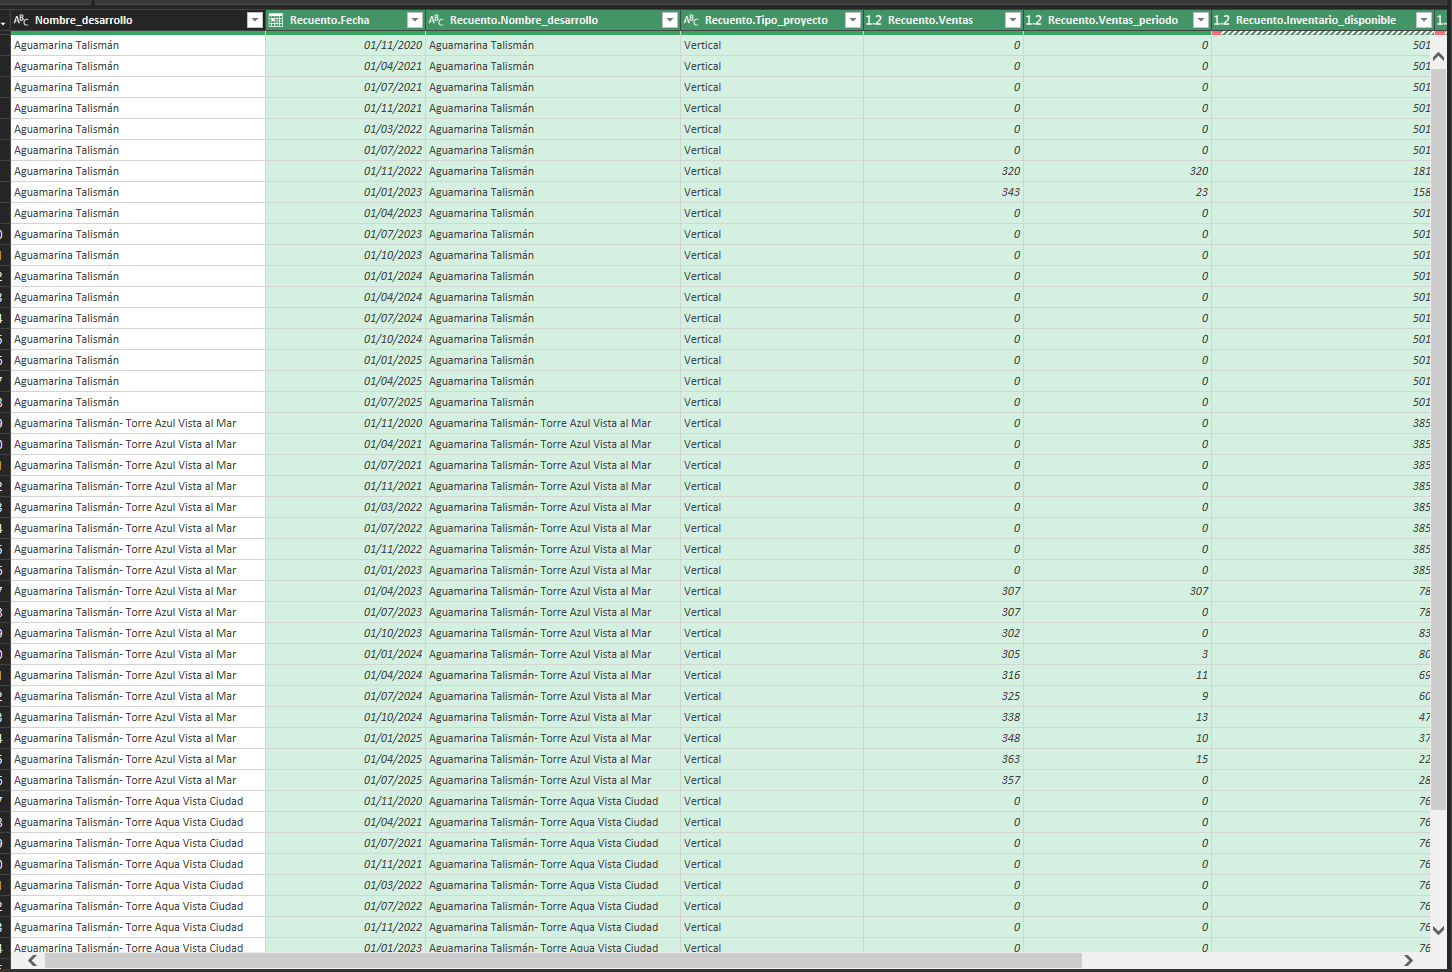Click the date type icon of Recuento.Fecha column

coord(276,20)
